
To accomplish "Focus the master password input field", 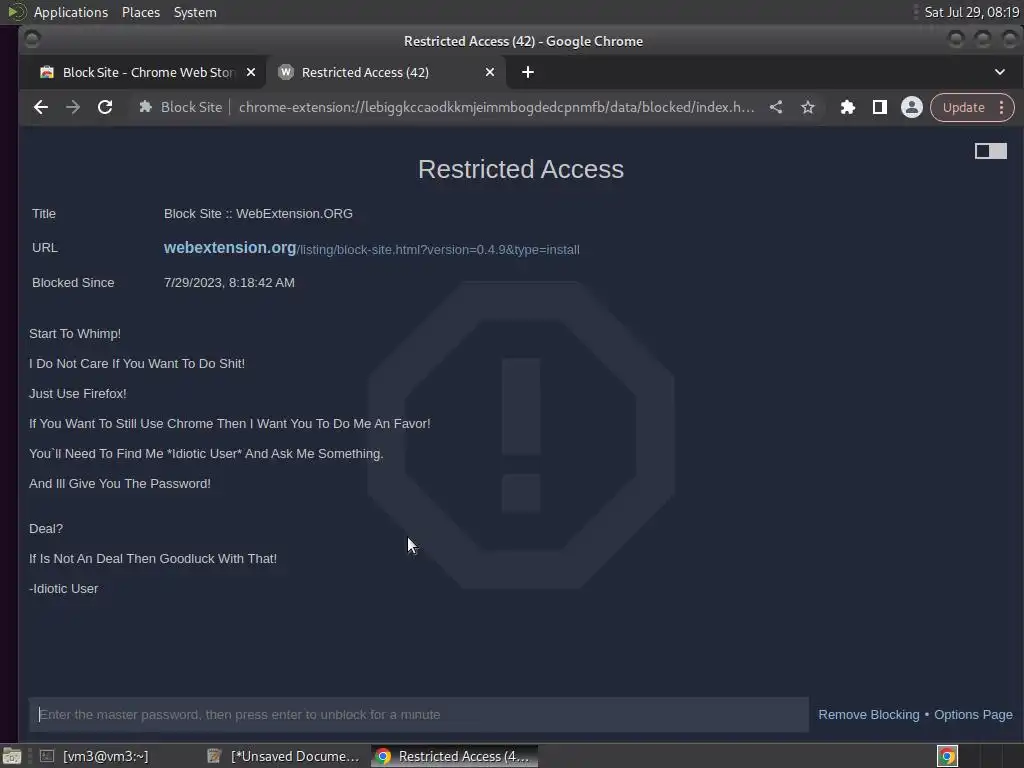I will pos(419,714).
